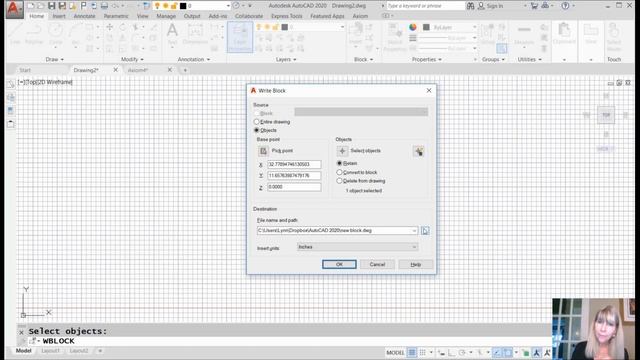This screenshot has width=640, height=360.
Task: Click the Sign In link
Action: pyautogui.click(x=495, y=6)
